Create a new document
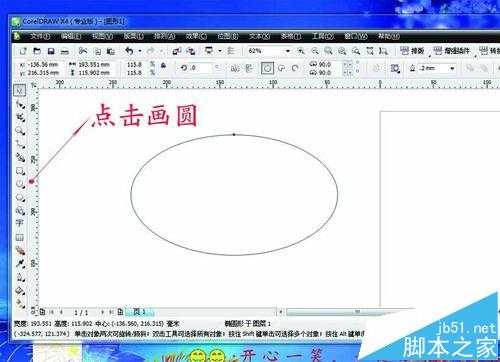Screen dimensions: 500x362 coord(23,51)
